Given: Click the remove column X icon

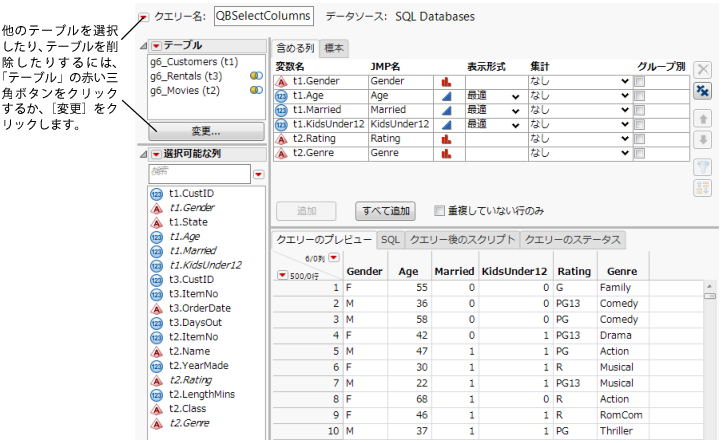Looking at the screenshot, I should tap(703, 70).
